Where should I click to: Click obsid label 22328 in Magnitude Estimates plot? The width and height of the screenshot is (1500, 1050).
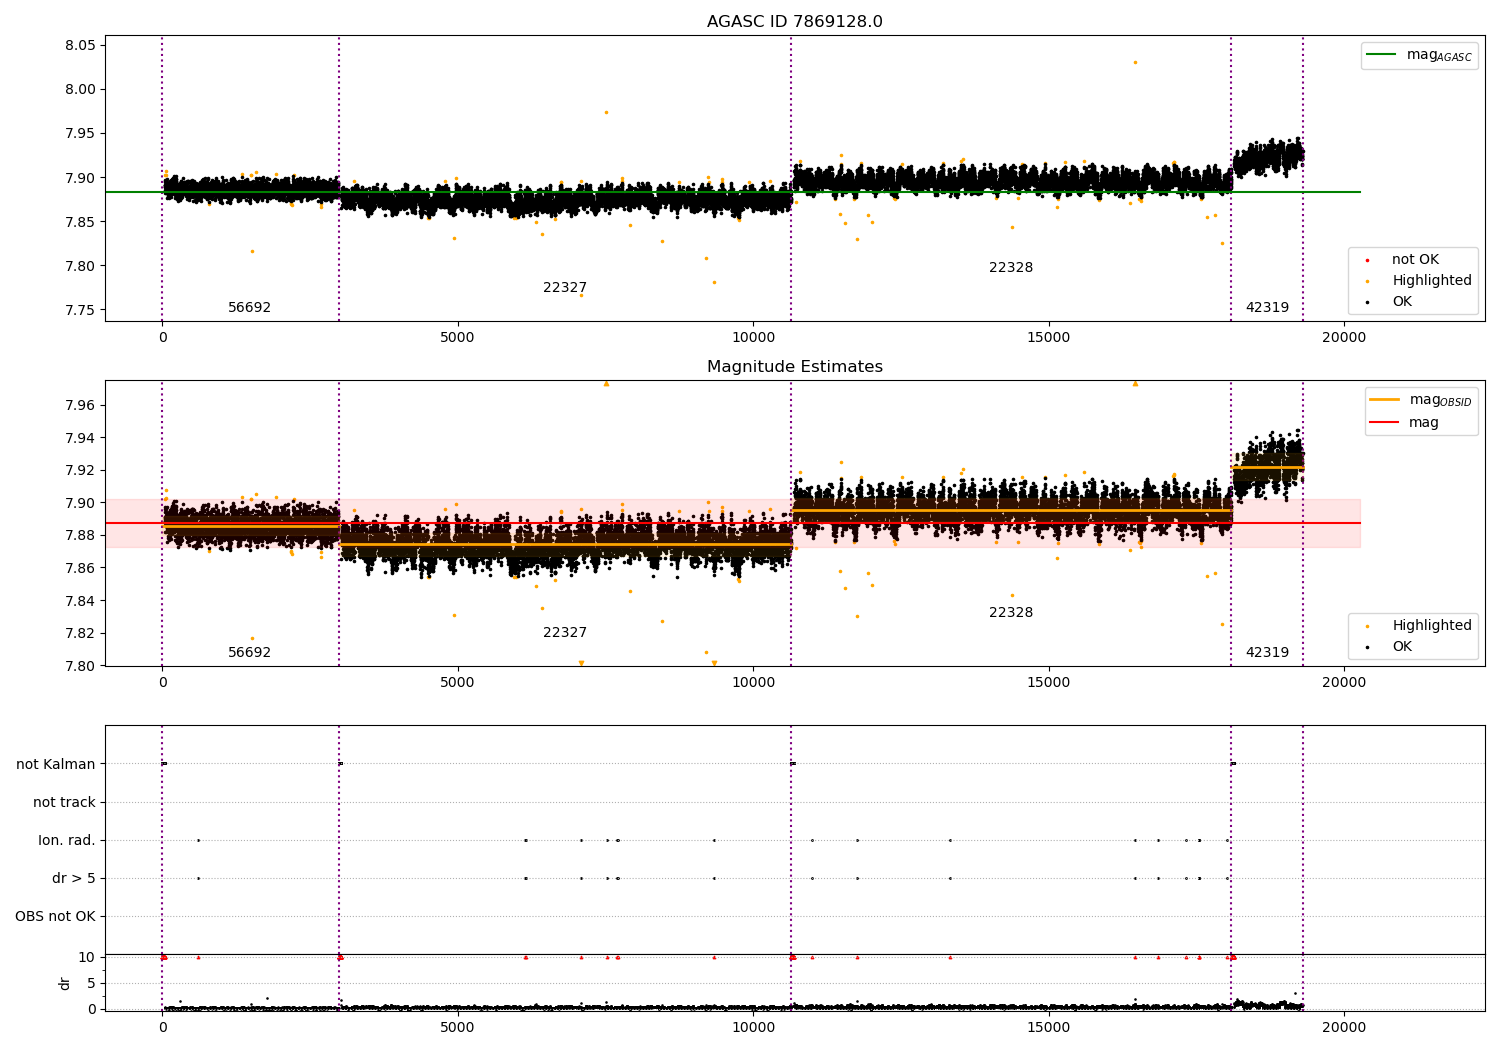pyautogui.click(x=1011, y=613)
